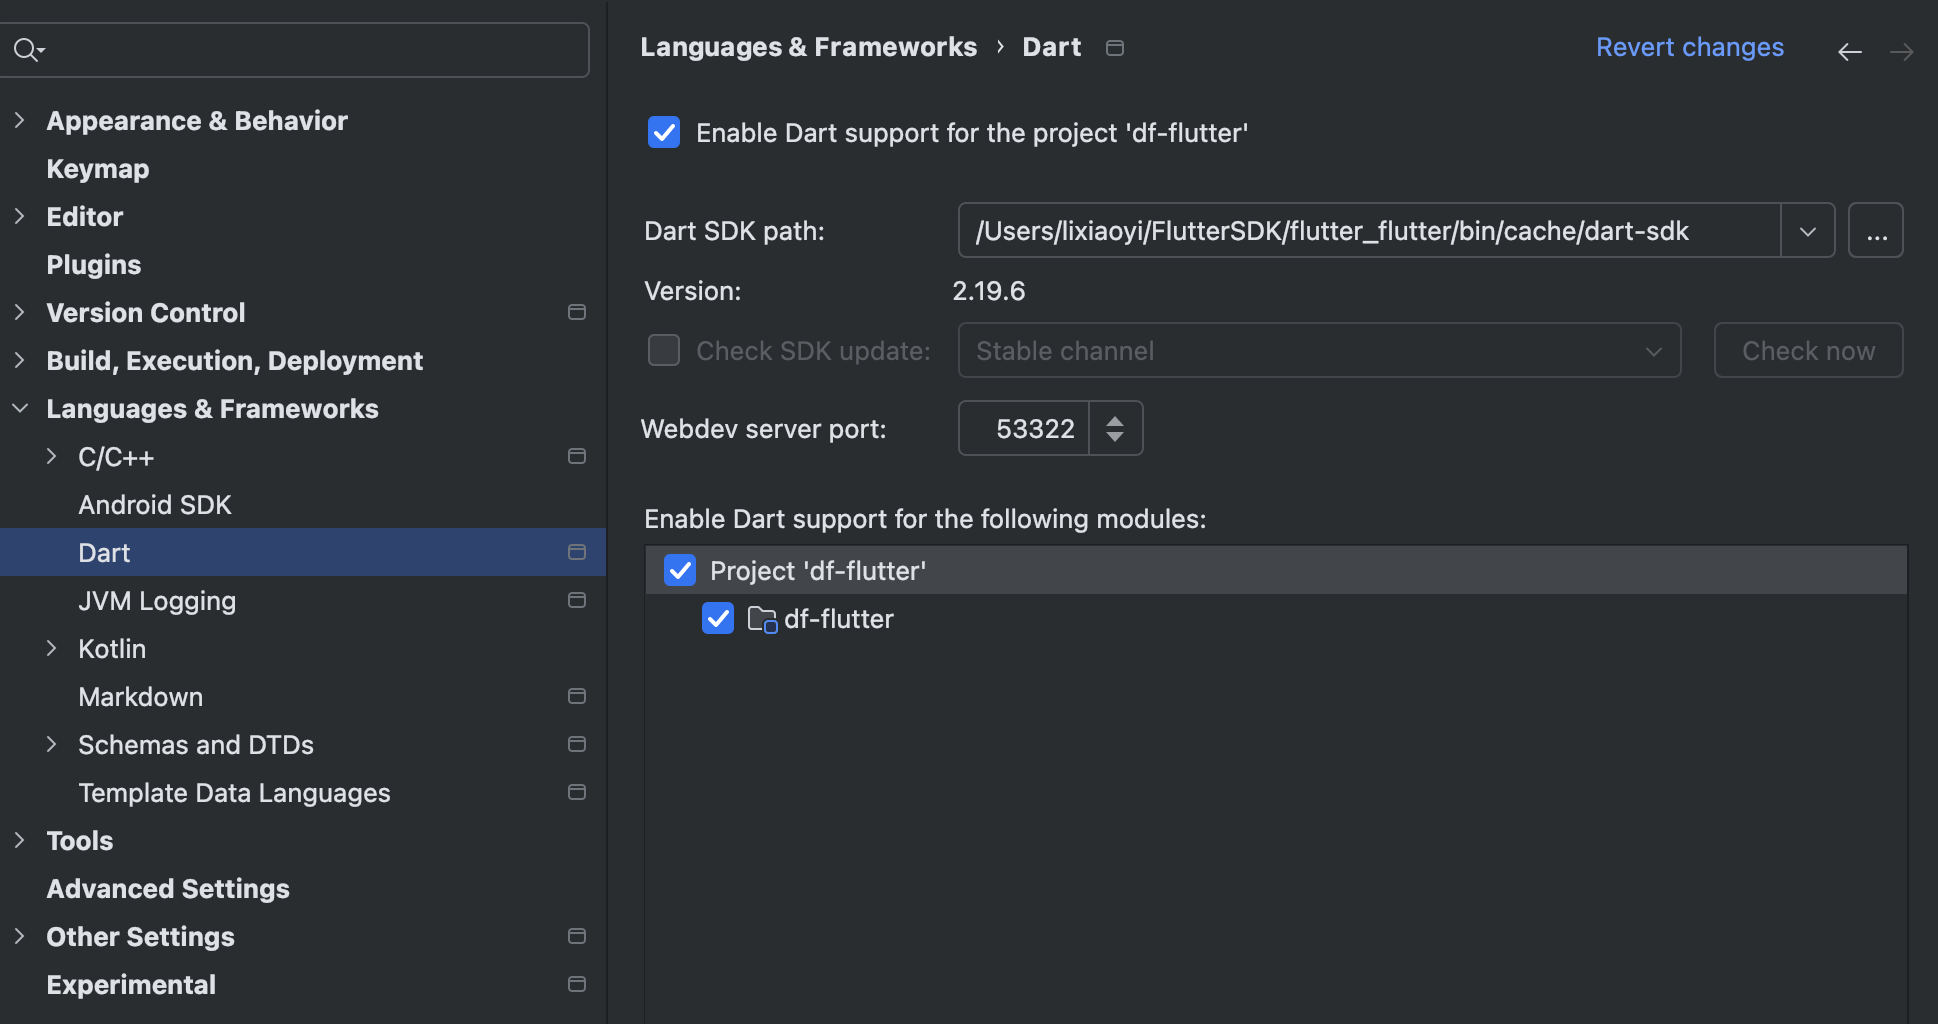
Task: Click the df-flutter module folder icon
Action: (x=762, y=620)
